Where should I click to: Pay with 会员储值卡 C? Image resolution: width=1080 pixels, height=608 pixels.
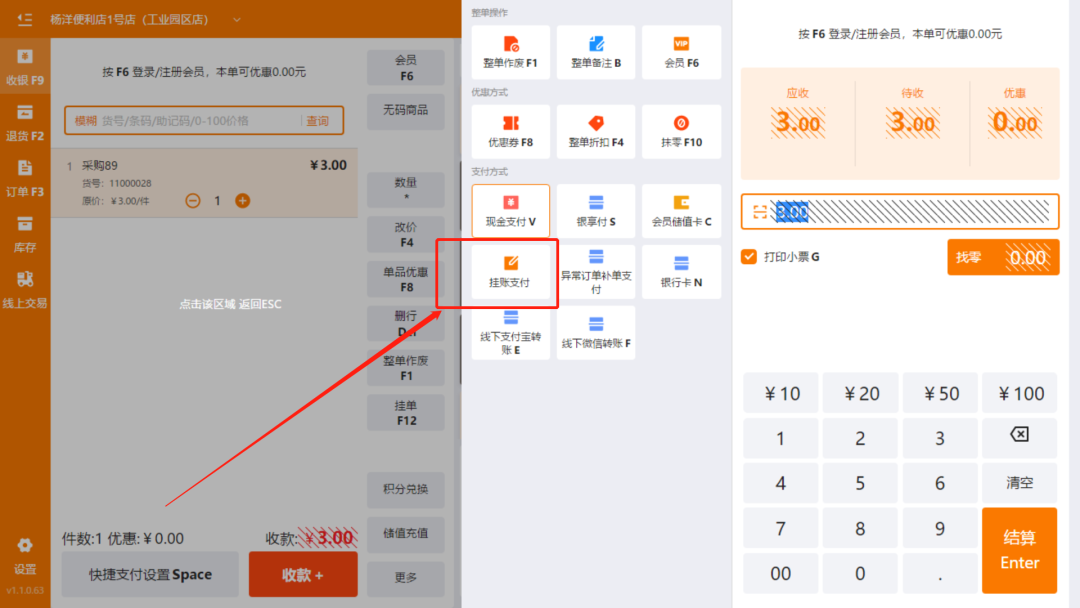click(681, 210)
